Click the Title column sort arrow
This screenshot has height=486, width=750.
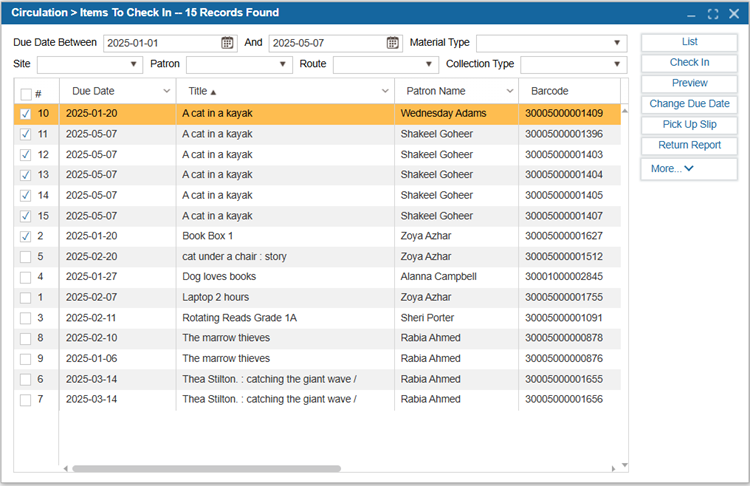[x=213, y=92]
